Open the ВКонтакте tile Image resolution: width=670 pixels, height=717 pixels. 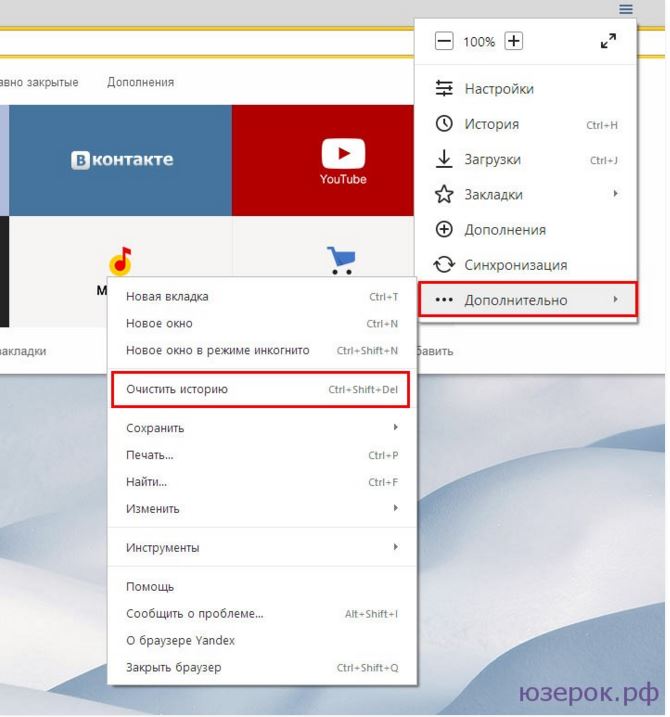pos(121,160)
